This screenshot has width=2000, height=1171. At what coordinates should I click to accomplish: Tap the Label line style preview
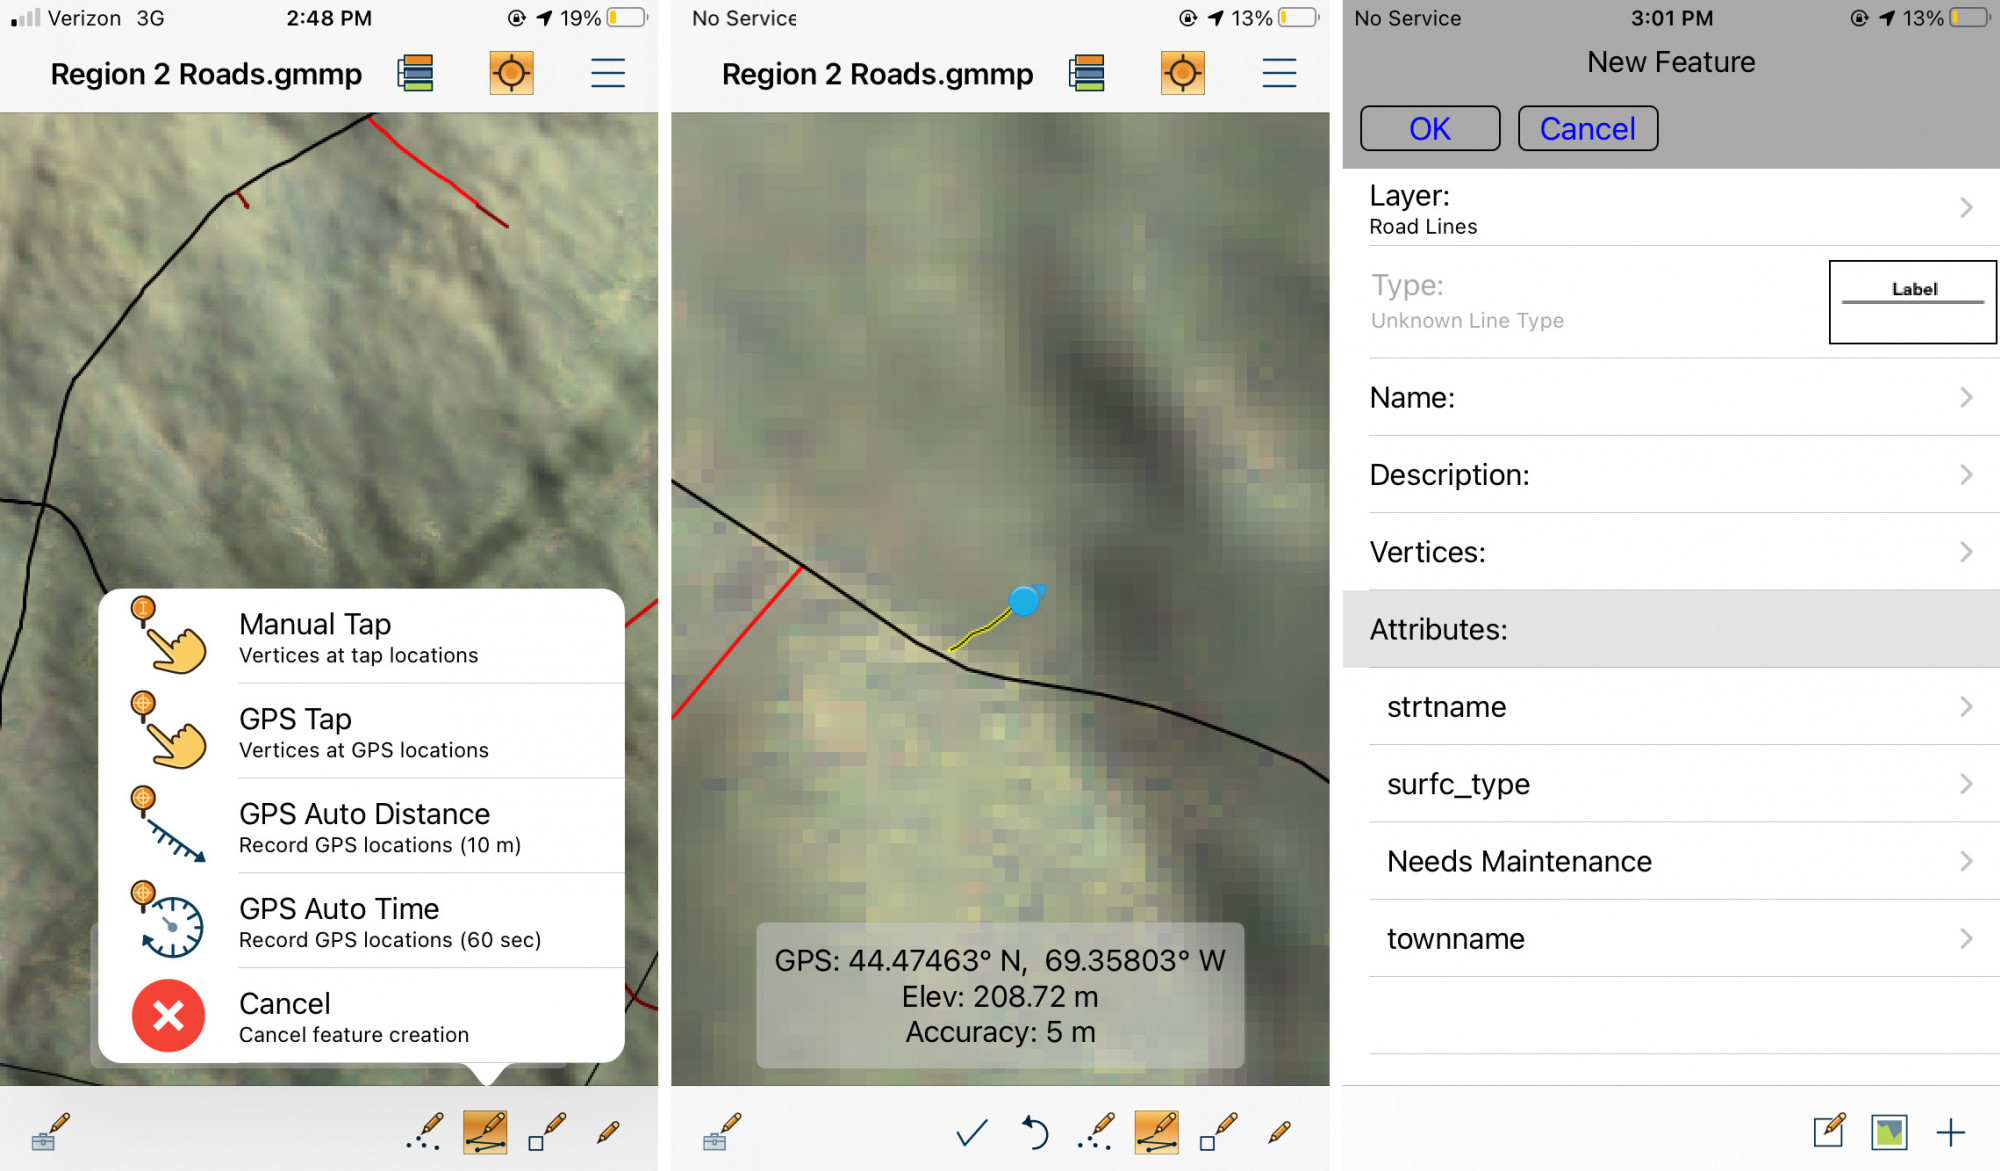tap(1912, 301)
